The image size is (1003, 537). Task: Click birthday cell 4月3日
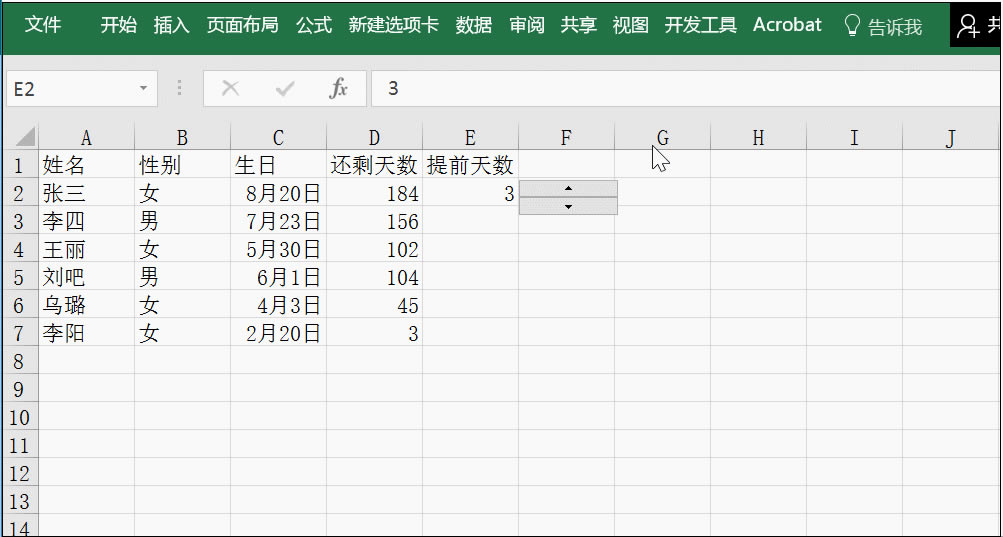tap(278, 305)
